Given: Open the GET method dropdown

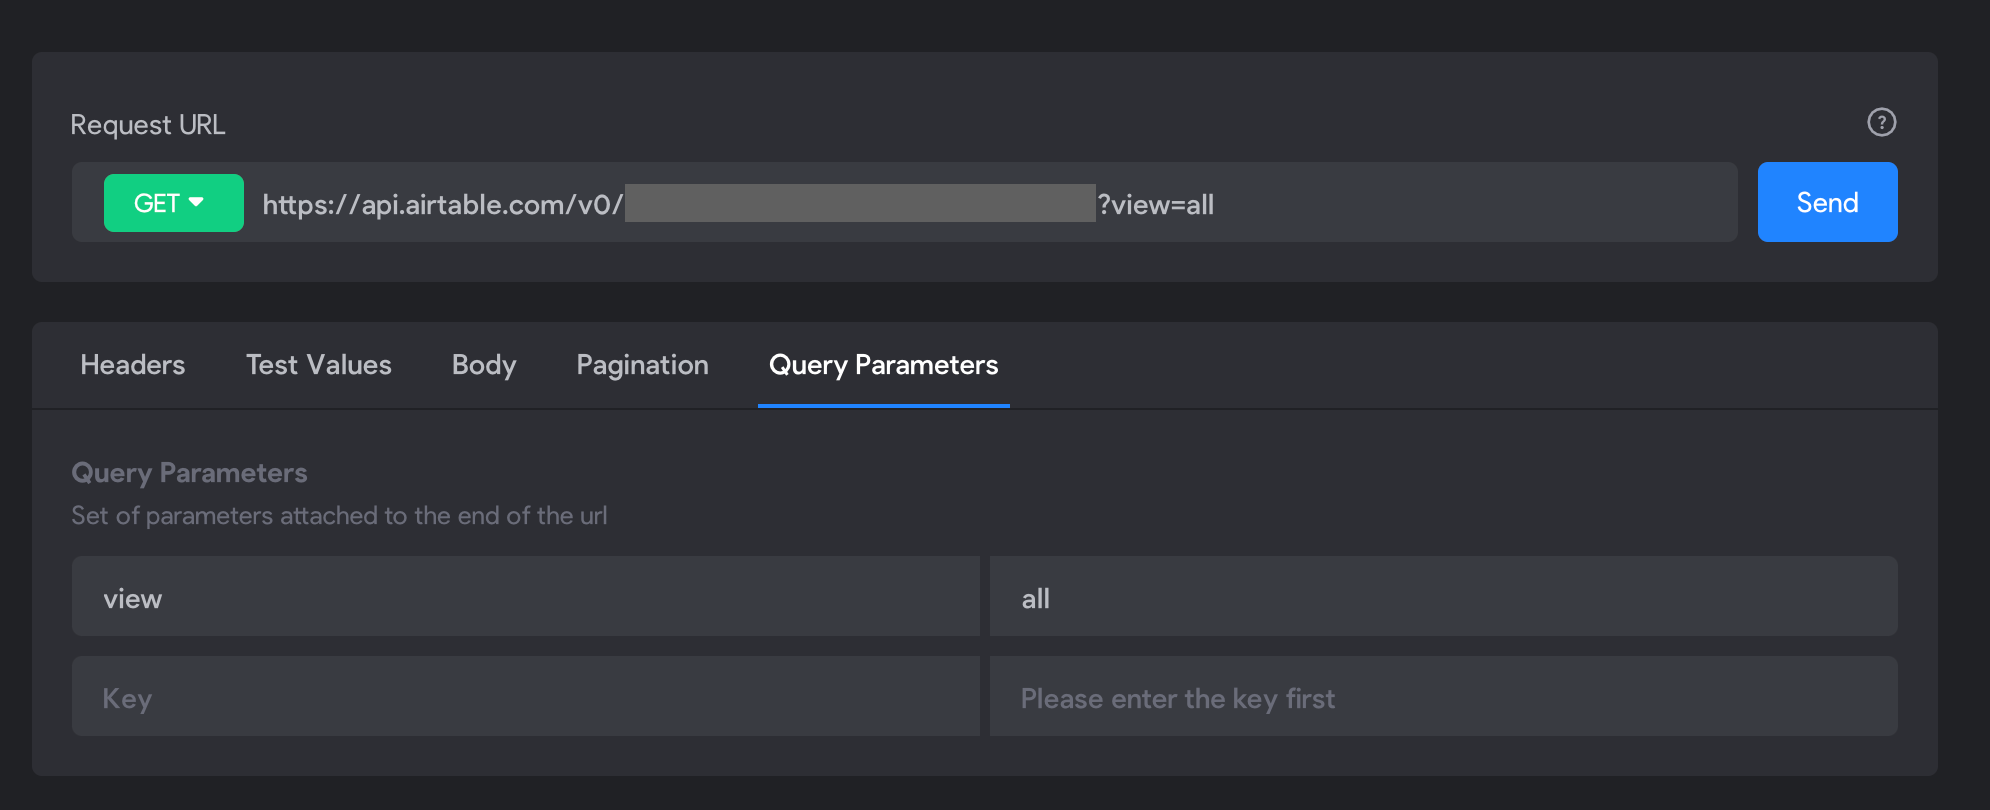Looking at the screenshot, I should (174, 203).
